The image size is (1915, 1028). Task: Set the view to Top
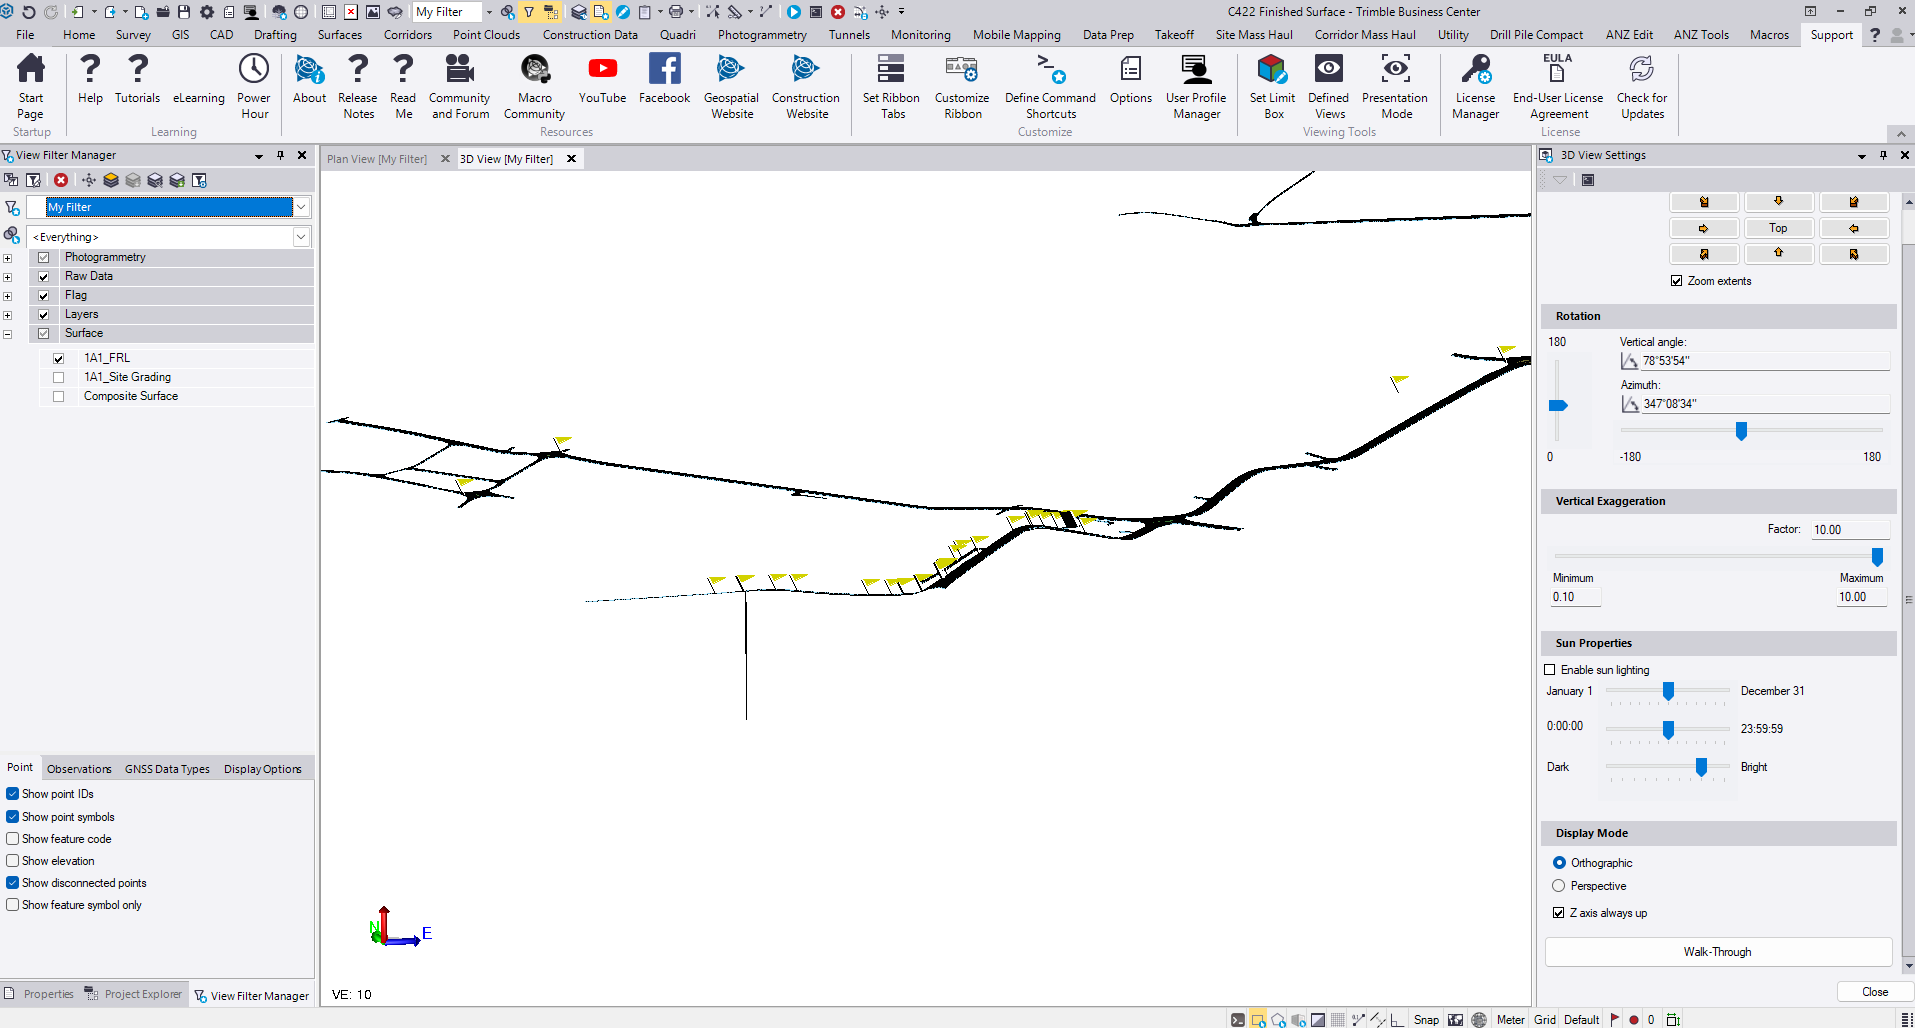(1778, 228)
